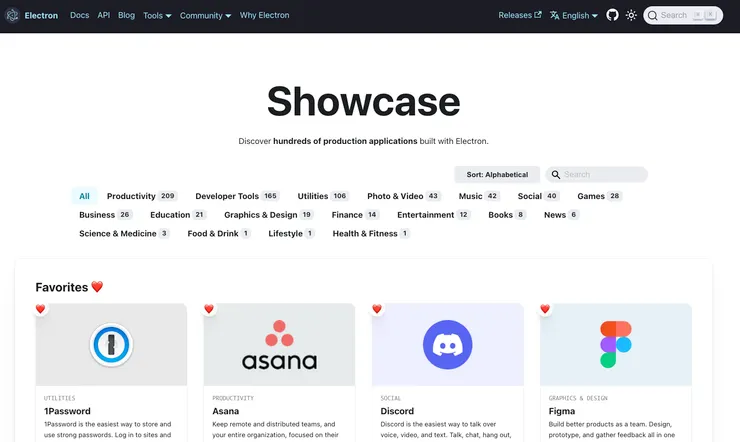740x442 pixels.
Task: Click the heart on Asana card
Action: 209,309
